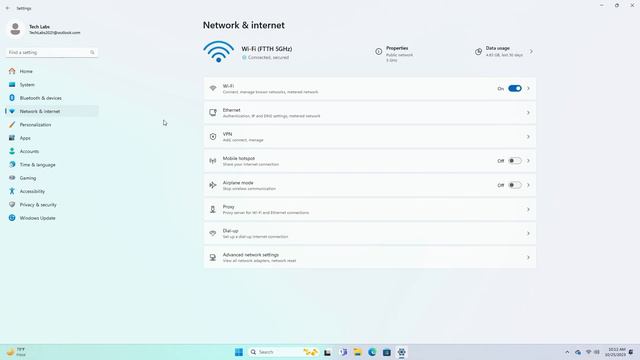Click the Wi-Fi (FTTH 5GHz) network name
This screenshot has width=640, height=360.
(x=267, y=49)
